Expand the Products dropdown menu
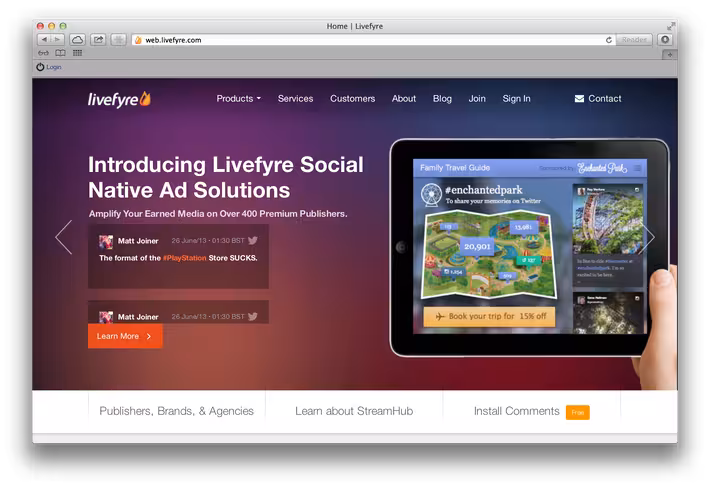This screenshot has height=488, width=710. click(x=239, y=99)
